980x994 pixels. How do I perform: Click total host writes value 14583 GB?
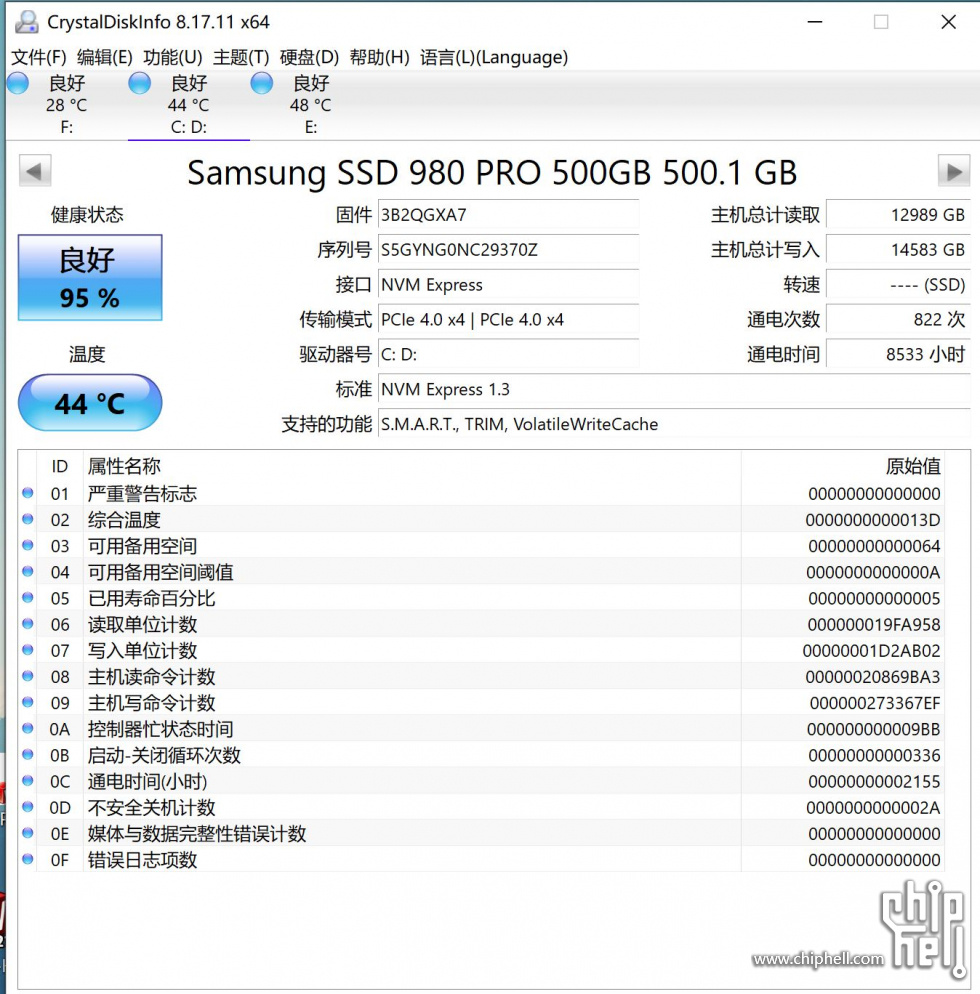[898, 250]
